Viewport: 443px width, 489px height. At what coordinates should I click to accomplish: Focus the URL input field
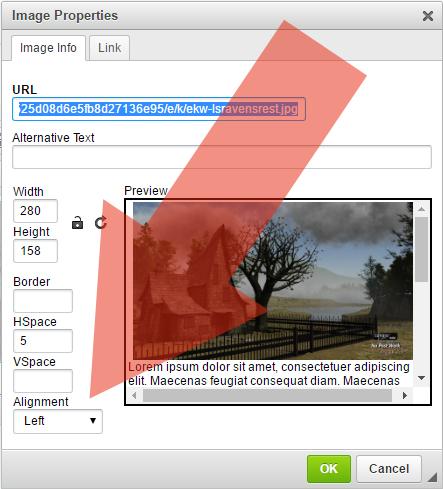click(159, 109)
